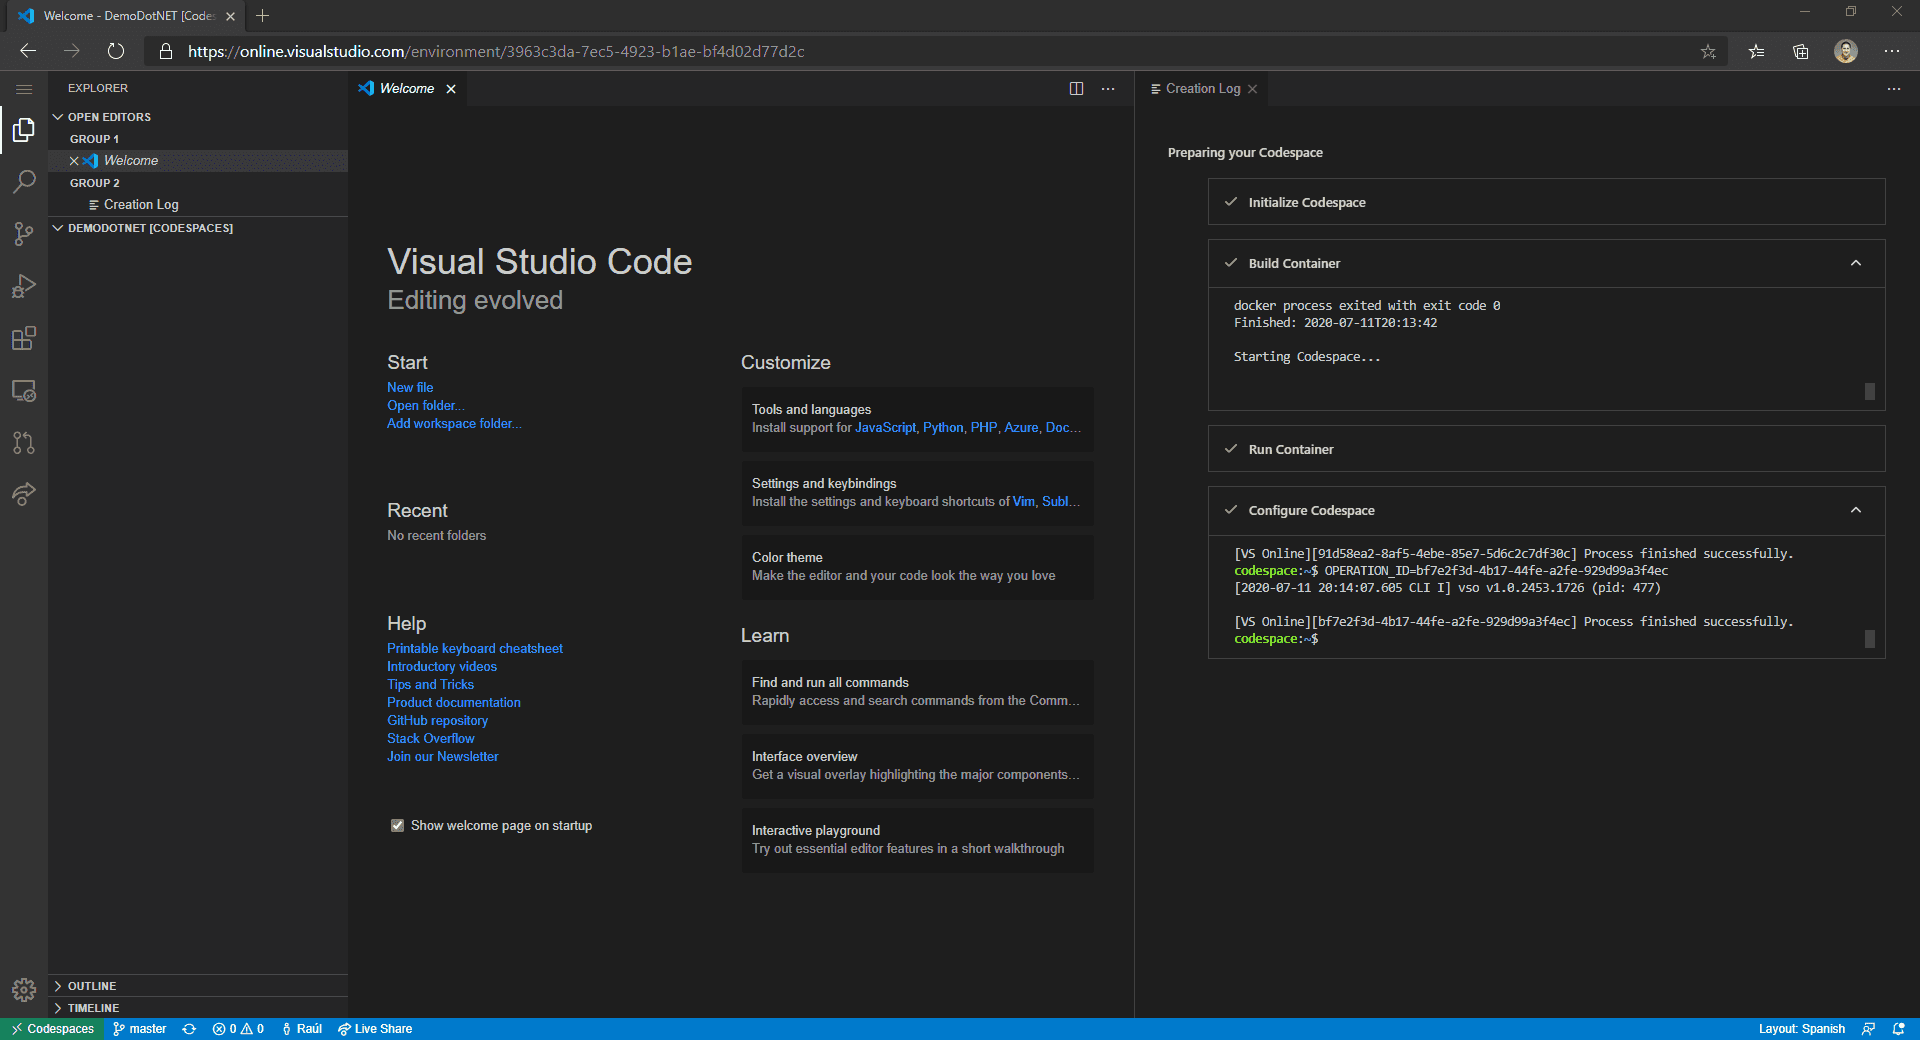Screen dimensions: 1920x1040
Task: Open browser profile avatar
Action: pos(1846,51)
